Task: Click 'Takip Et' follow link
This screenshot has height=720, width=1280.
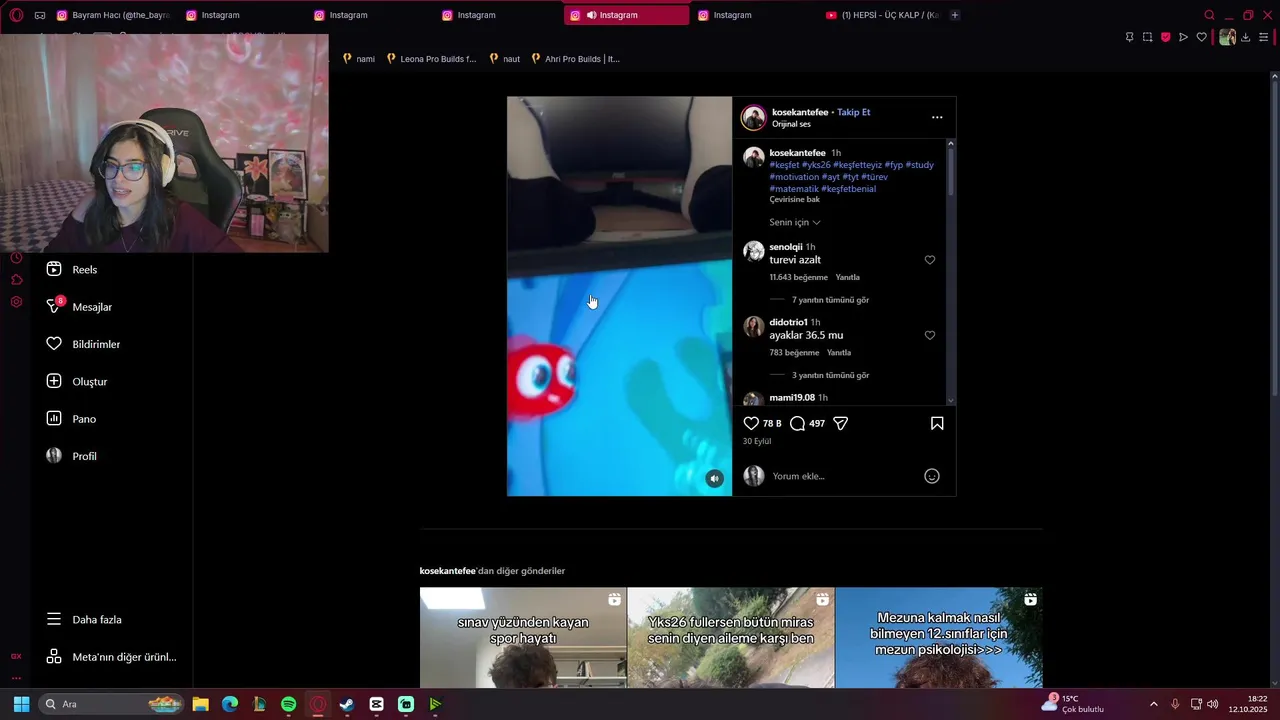Action: pyautogui.click(x=853, y=112)
